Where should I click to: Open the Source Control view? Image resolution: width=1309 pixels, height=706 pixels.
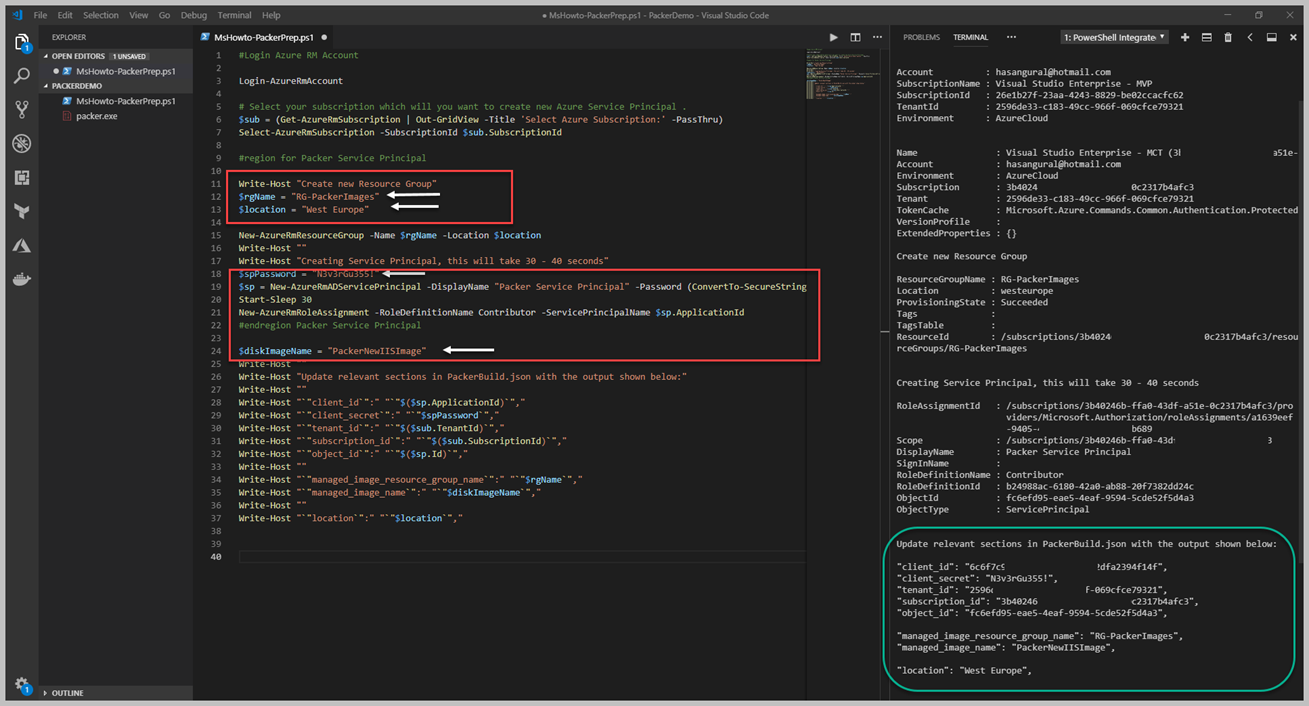(x=21, y=110)
